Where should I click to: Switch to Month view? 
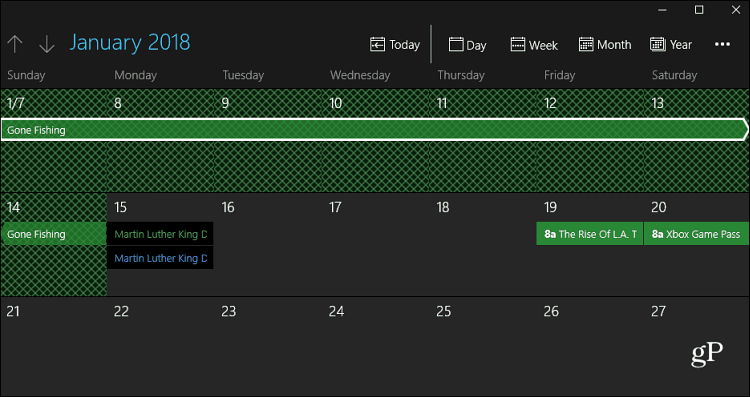(605, 45)
